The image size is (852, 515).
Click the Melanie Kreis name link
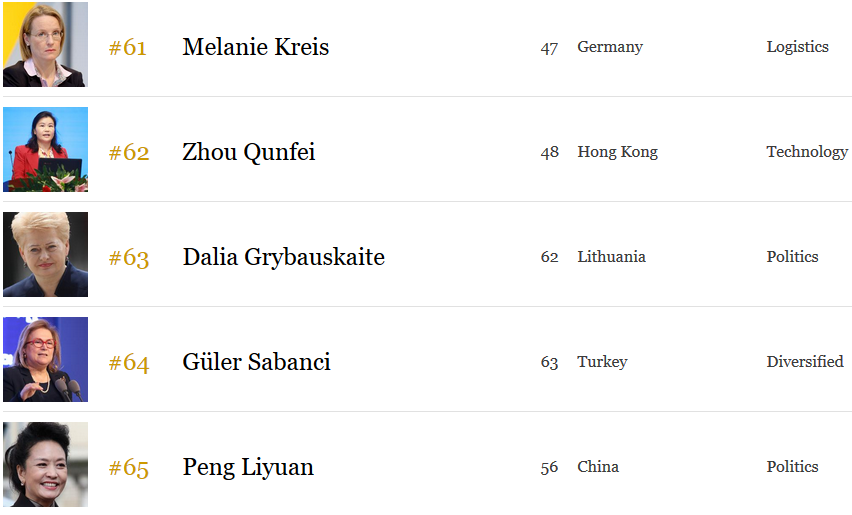click(255, 47)
